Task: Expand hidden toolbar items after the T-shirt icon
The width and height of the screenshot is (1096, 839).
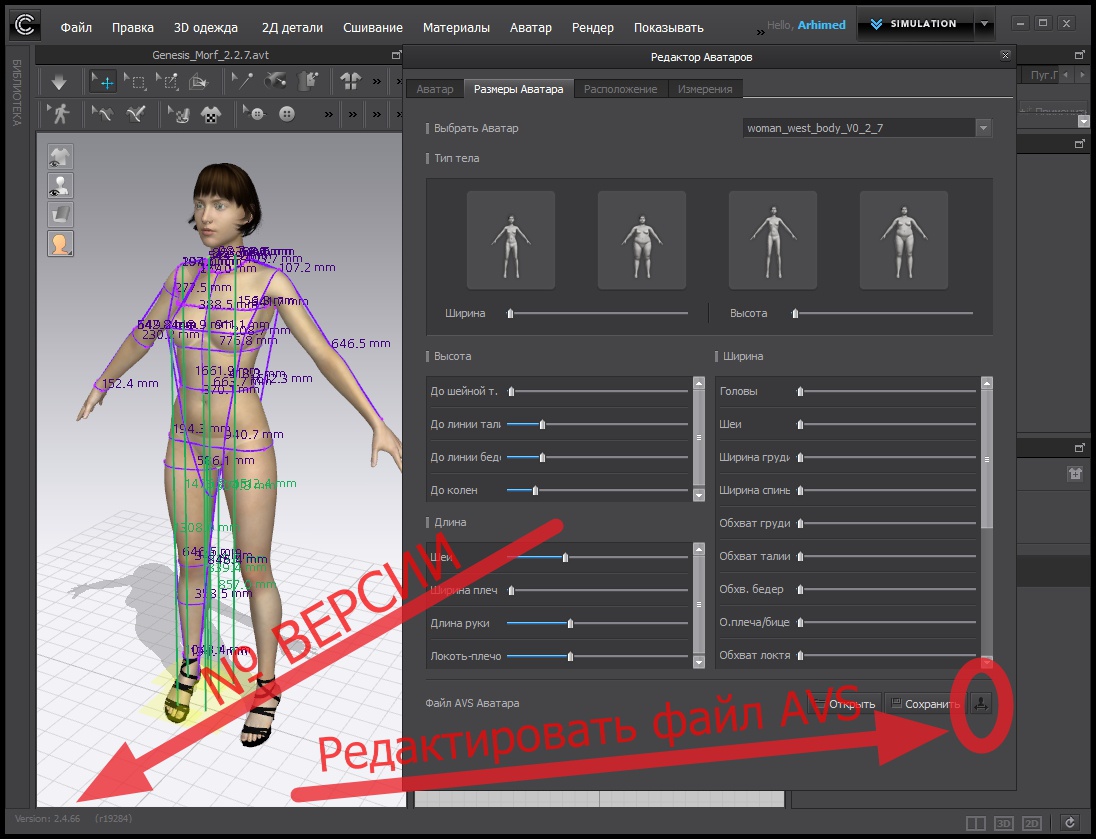Action: point(375,80)
